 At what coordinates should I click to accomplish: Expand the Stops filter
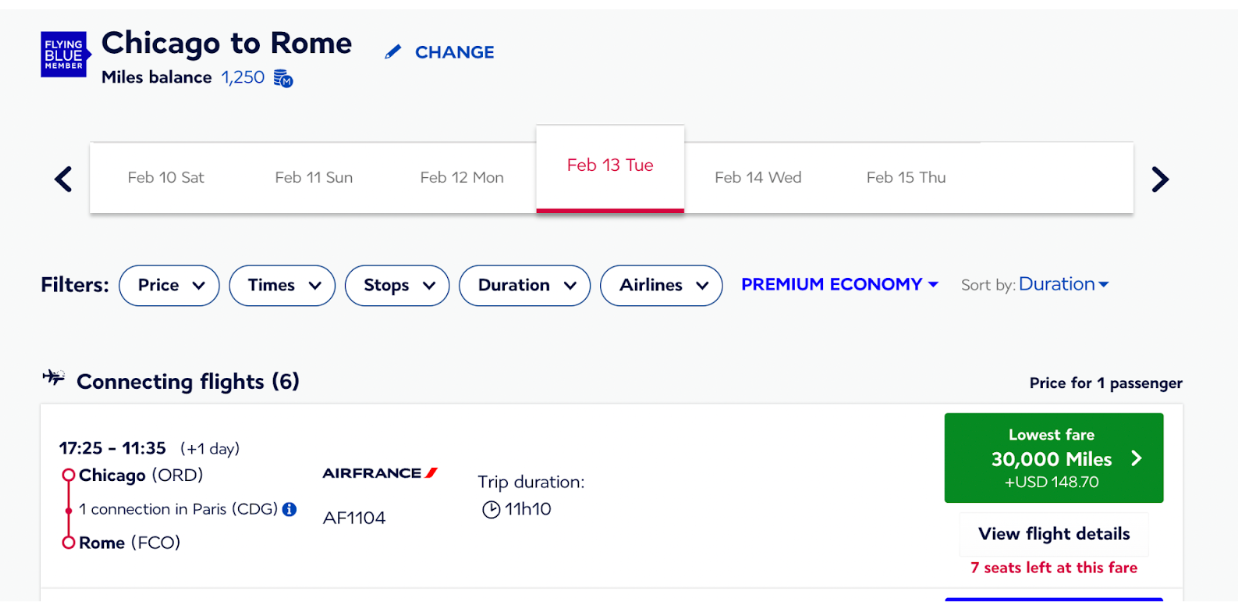coord(397,285)
